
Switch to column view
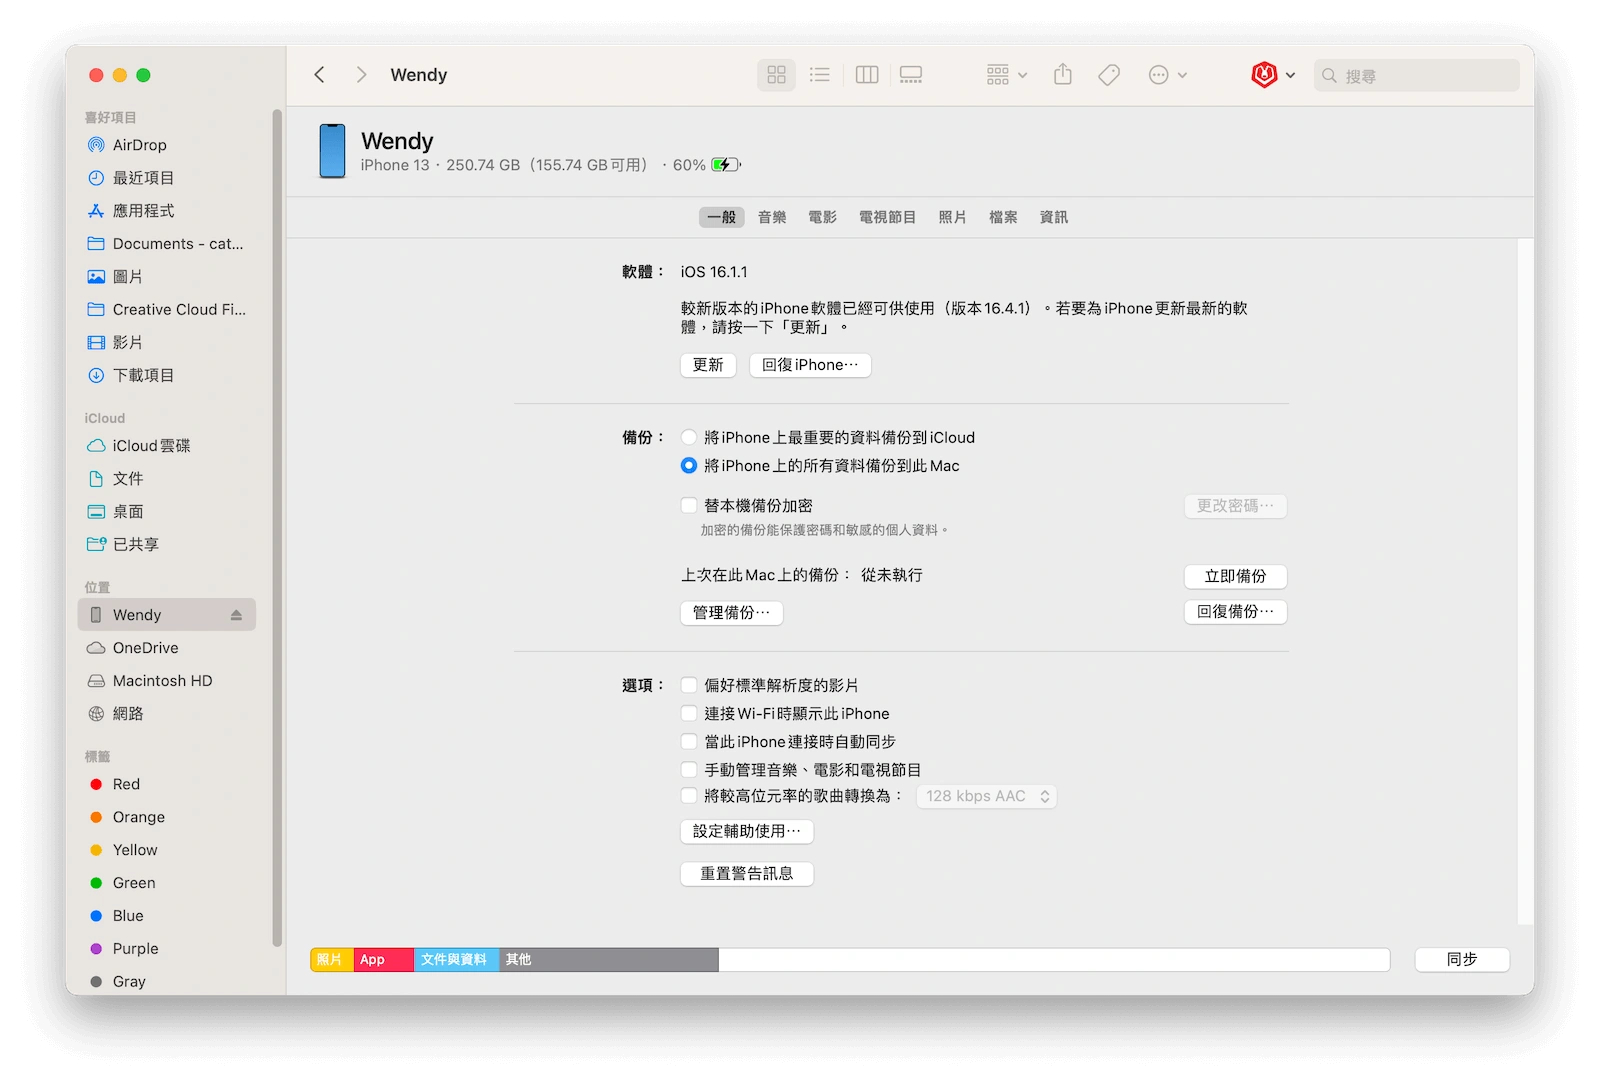pyautogui.click(x=867, y=75)
